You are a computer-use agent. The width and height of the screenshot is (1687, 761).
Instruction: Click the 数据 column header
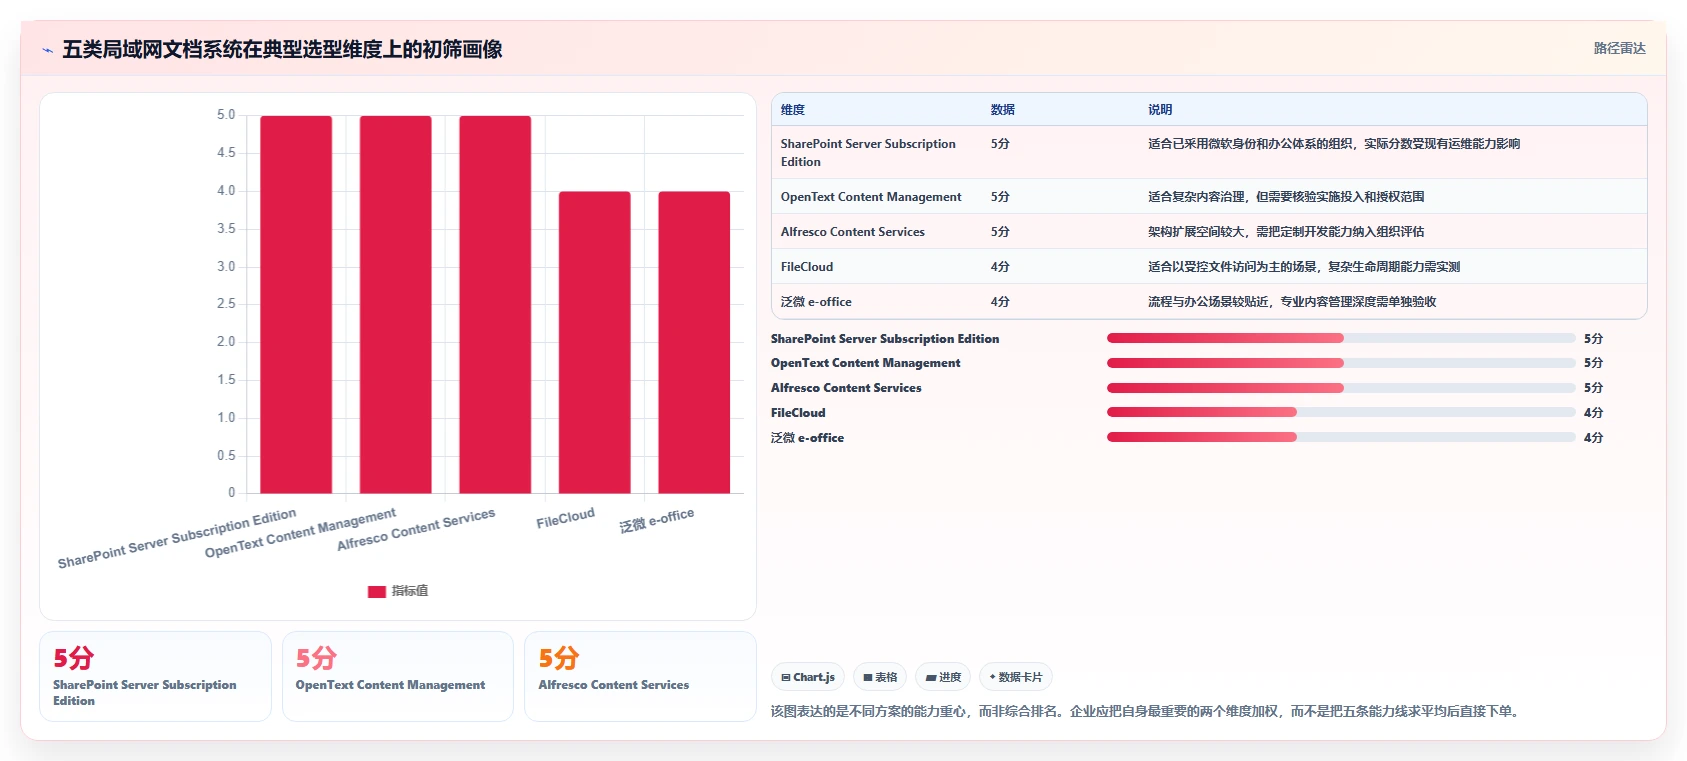pos(1003,110)
